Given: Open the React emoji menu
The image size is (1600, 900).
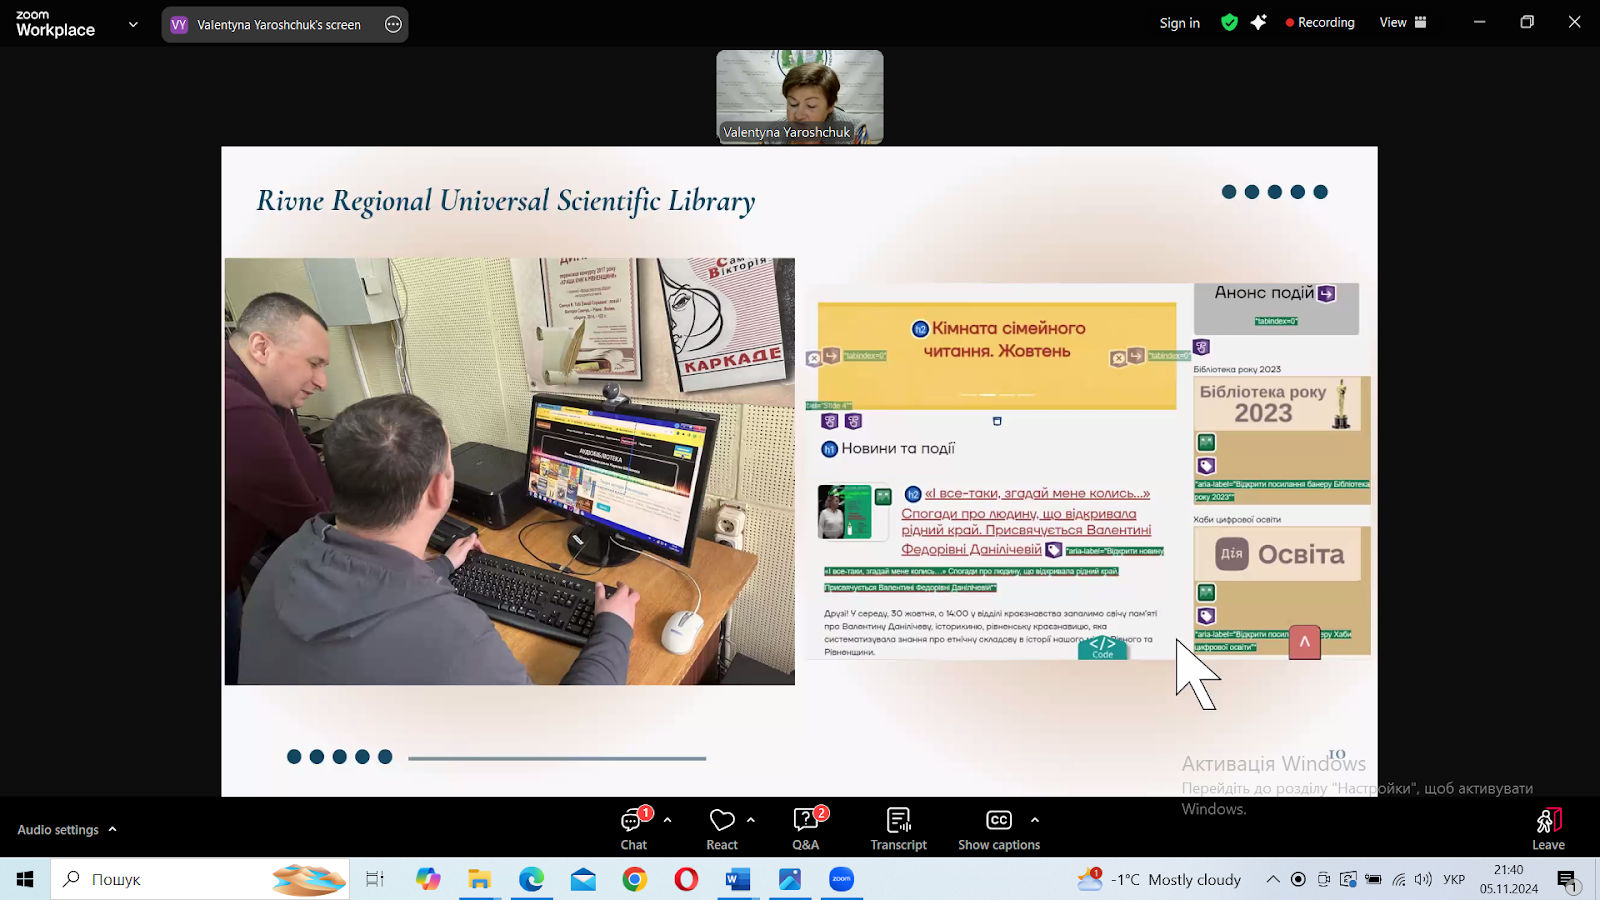Looking at the screenshot, I should 722,829.
